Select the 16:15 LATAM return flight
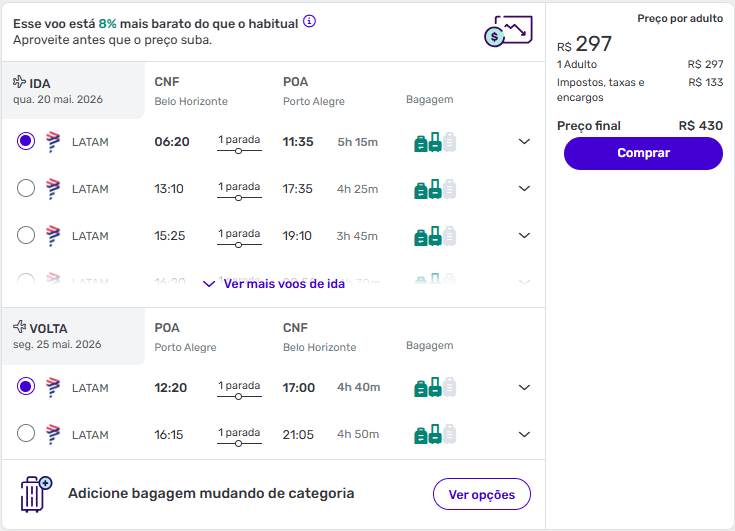735x531 pixels. (26, 433)
